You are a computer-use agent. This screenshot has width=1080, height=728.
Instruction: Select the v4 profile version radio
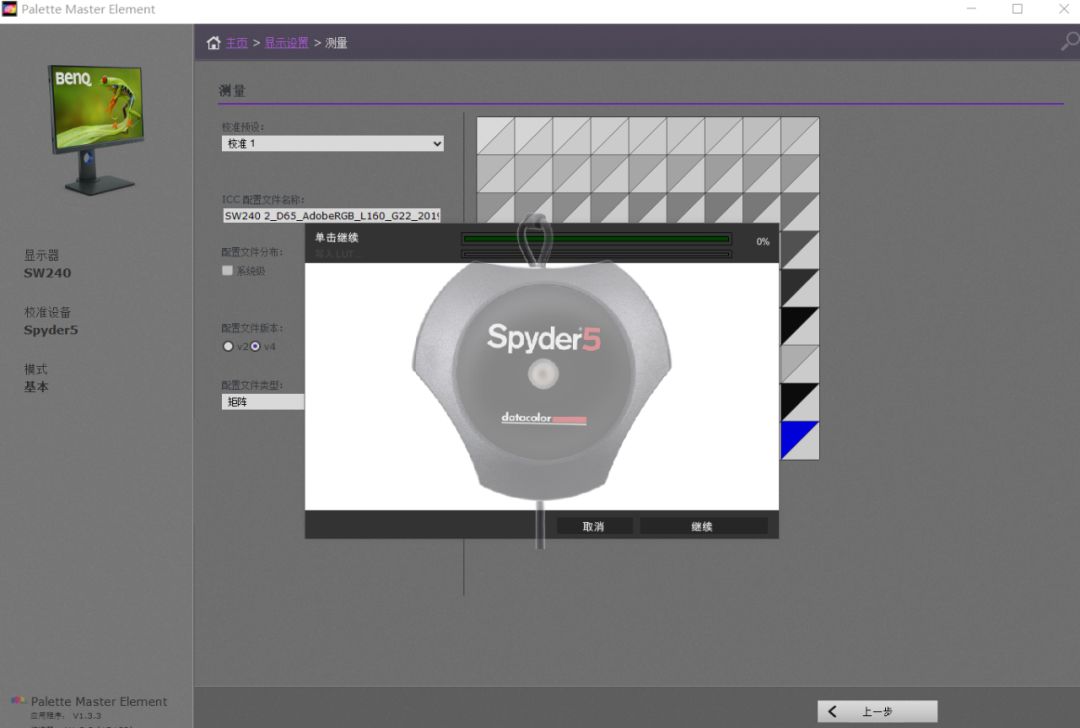[256, 346]
